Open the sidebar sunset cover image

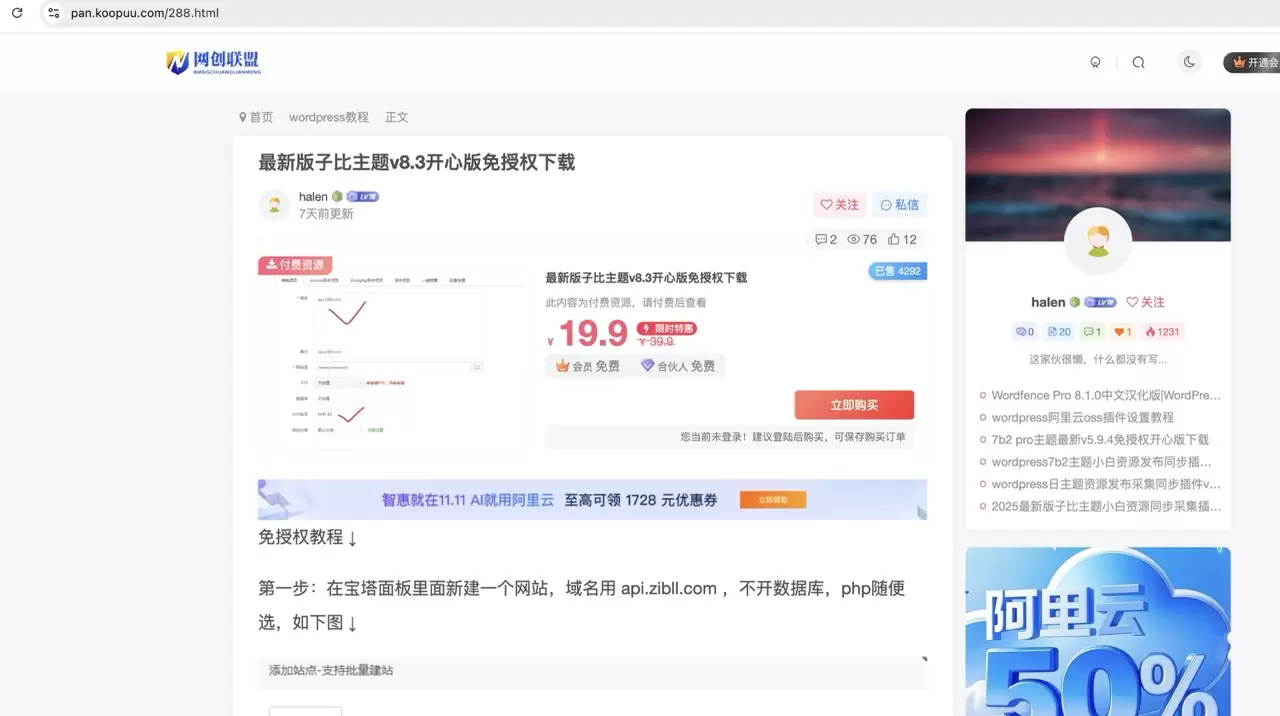1098,174
